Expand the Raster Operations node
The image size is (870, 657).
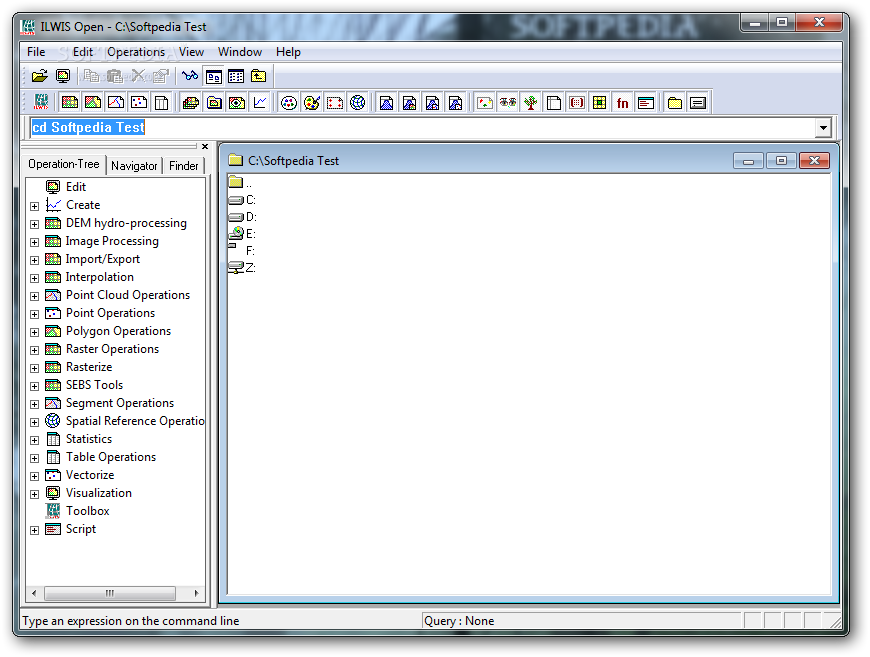34,350
